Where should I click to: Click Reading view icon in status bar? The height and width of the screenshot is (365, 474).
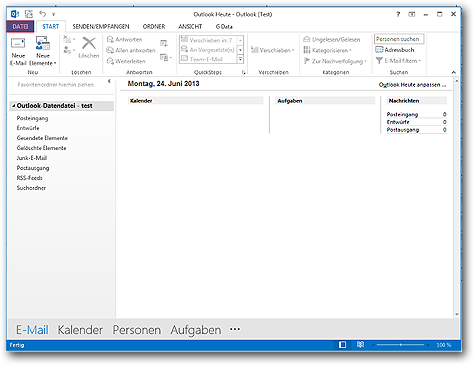[360, 345]
